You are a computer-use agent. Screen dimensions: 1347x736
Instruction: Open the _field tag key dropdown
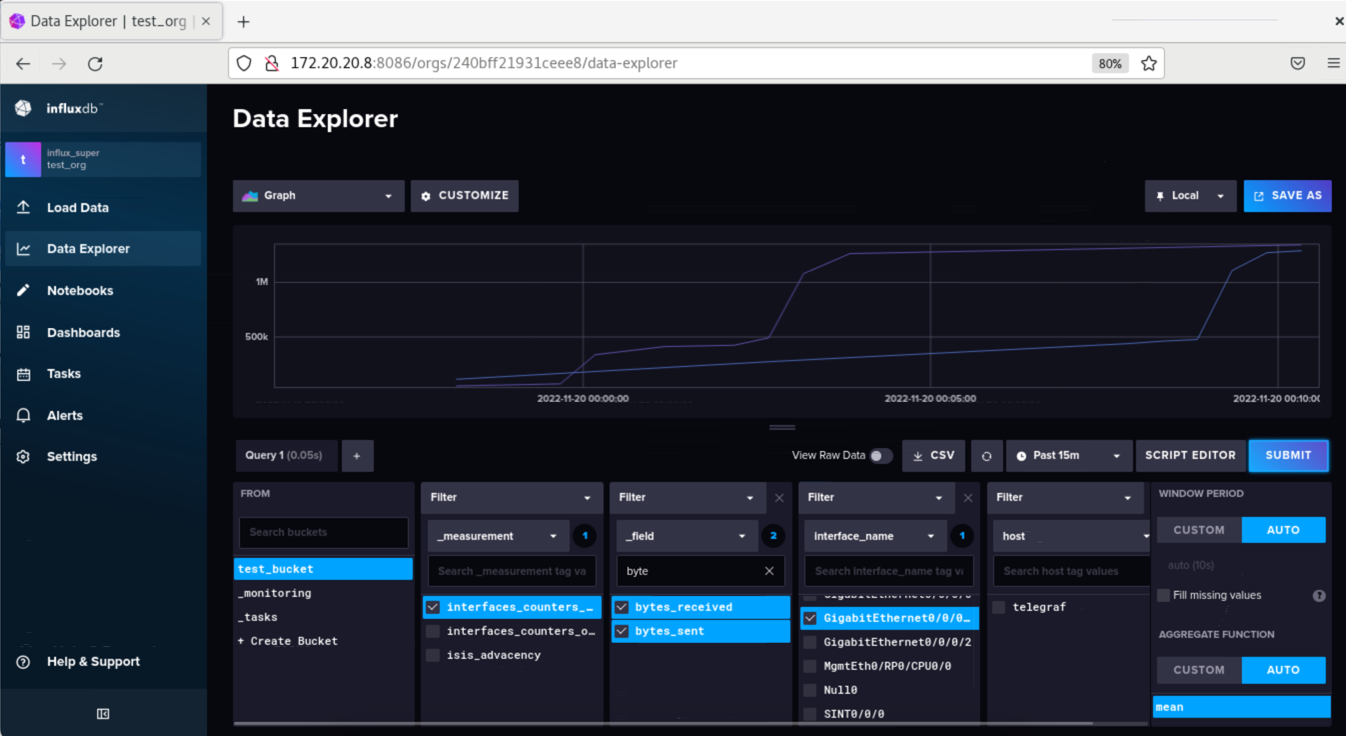click(687, 536)
